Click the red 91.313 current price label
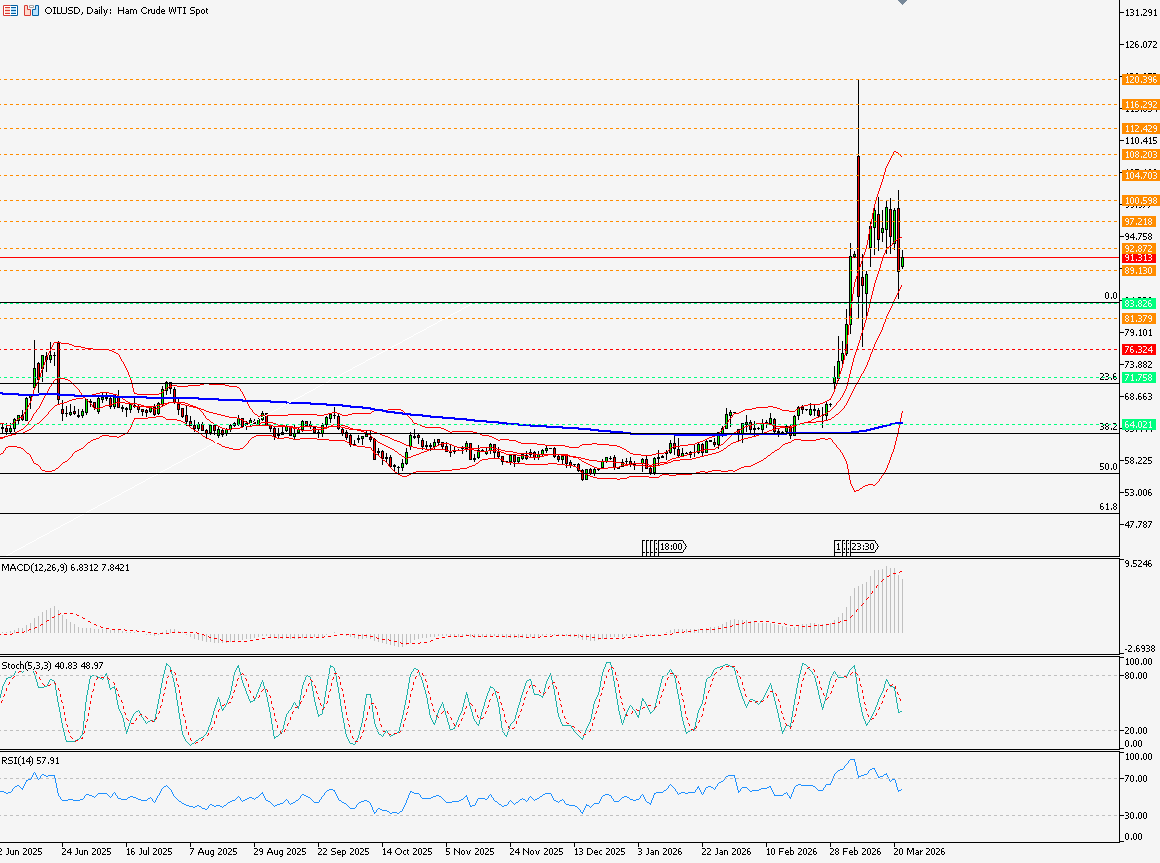 [1140, 258]
